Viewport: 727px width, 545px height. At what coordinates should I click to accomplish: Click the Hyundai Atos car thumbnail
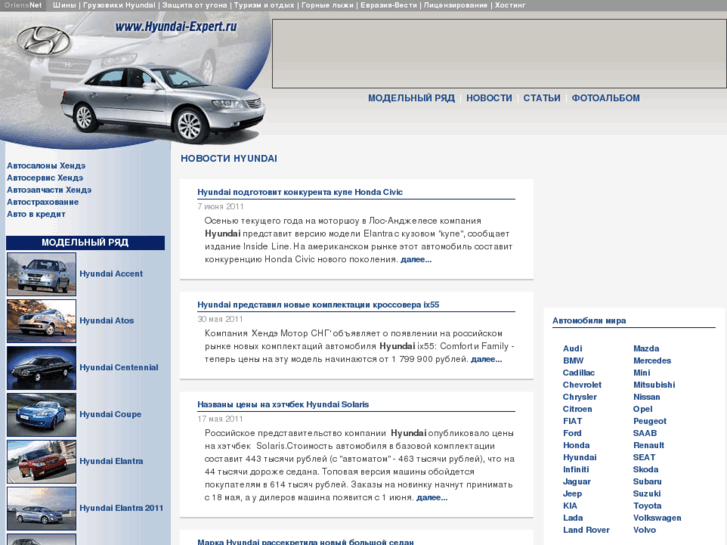(41, 321)
